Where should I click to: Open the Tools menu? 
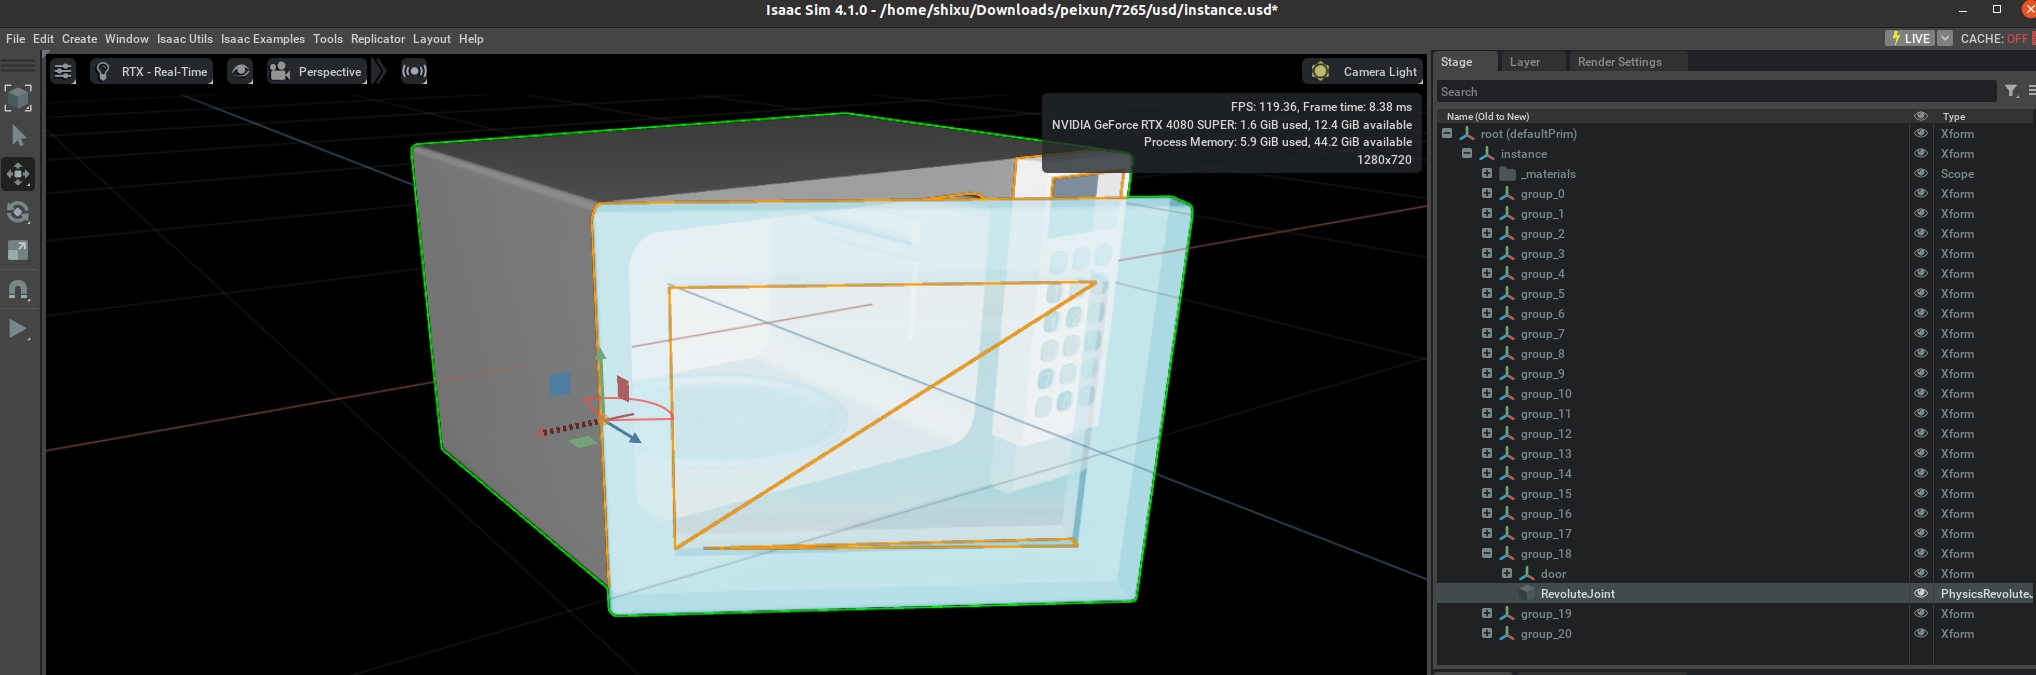(x=328, y=39)
